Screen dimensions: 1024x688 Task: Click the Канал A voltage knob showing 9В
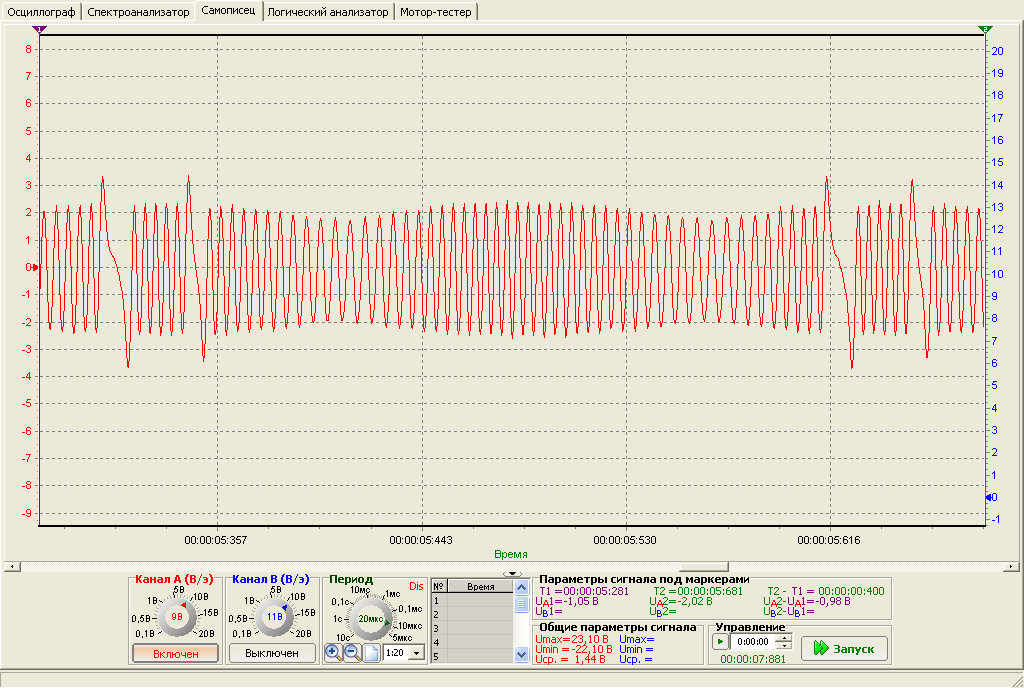[177, 617]
